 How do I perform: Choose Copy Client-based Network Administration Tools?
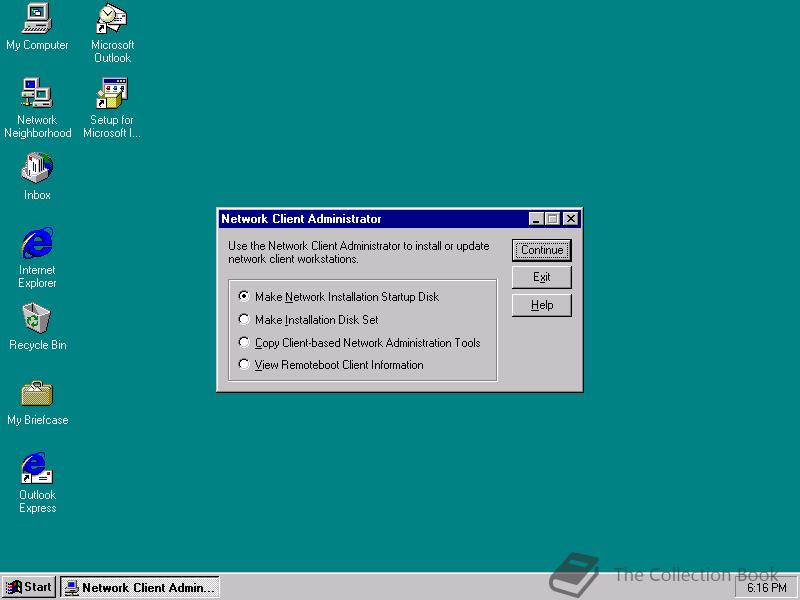click(360, 342)
